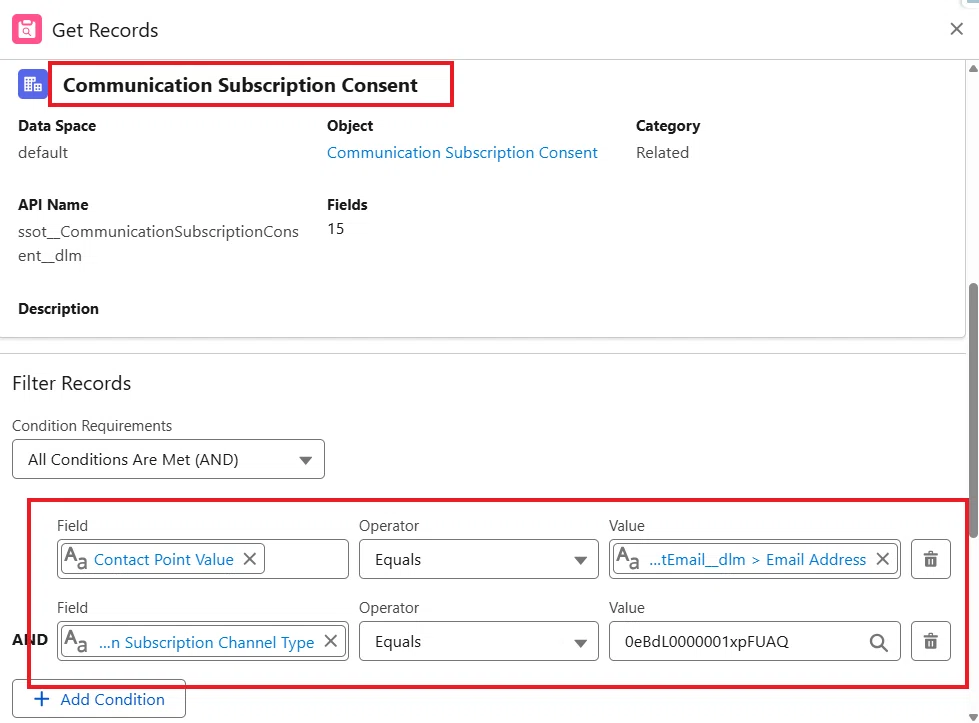Image resolution: width=979 pixels, height=723 pixels.
Task: Click the Communication Subscription Consent heading
Action: [240, 85]
